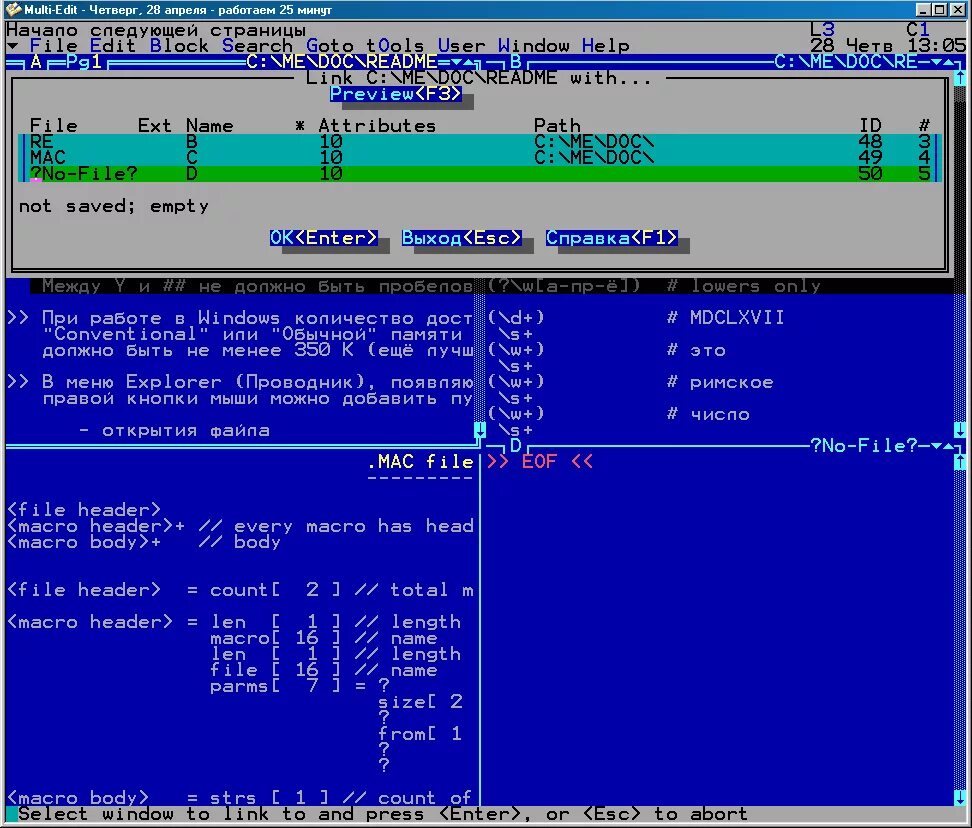
Task: Click window letter A in title border
Action: 36,62
